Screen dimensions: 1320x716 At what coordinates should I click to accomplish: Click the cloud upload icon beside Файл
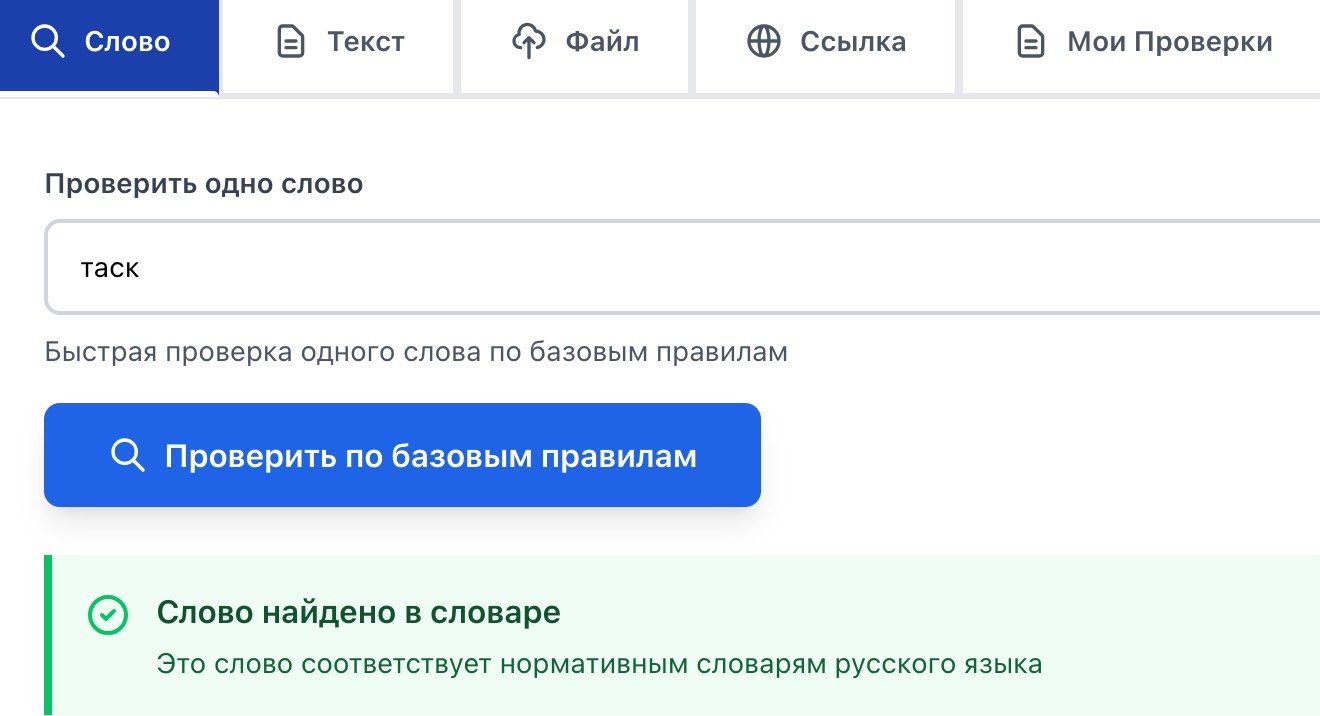click(528, 42)
